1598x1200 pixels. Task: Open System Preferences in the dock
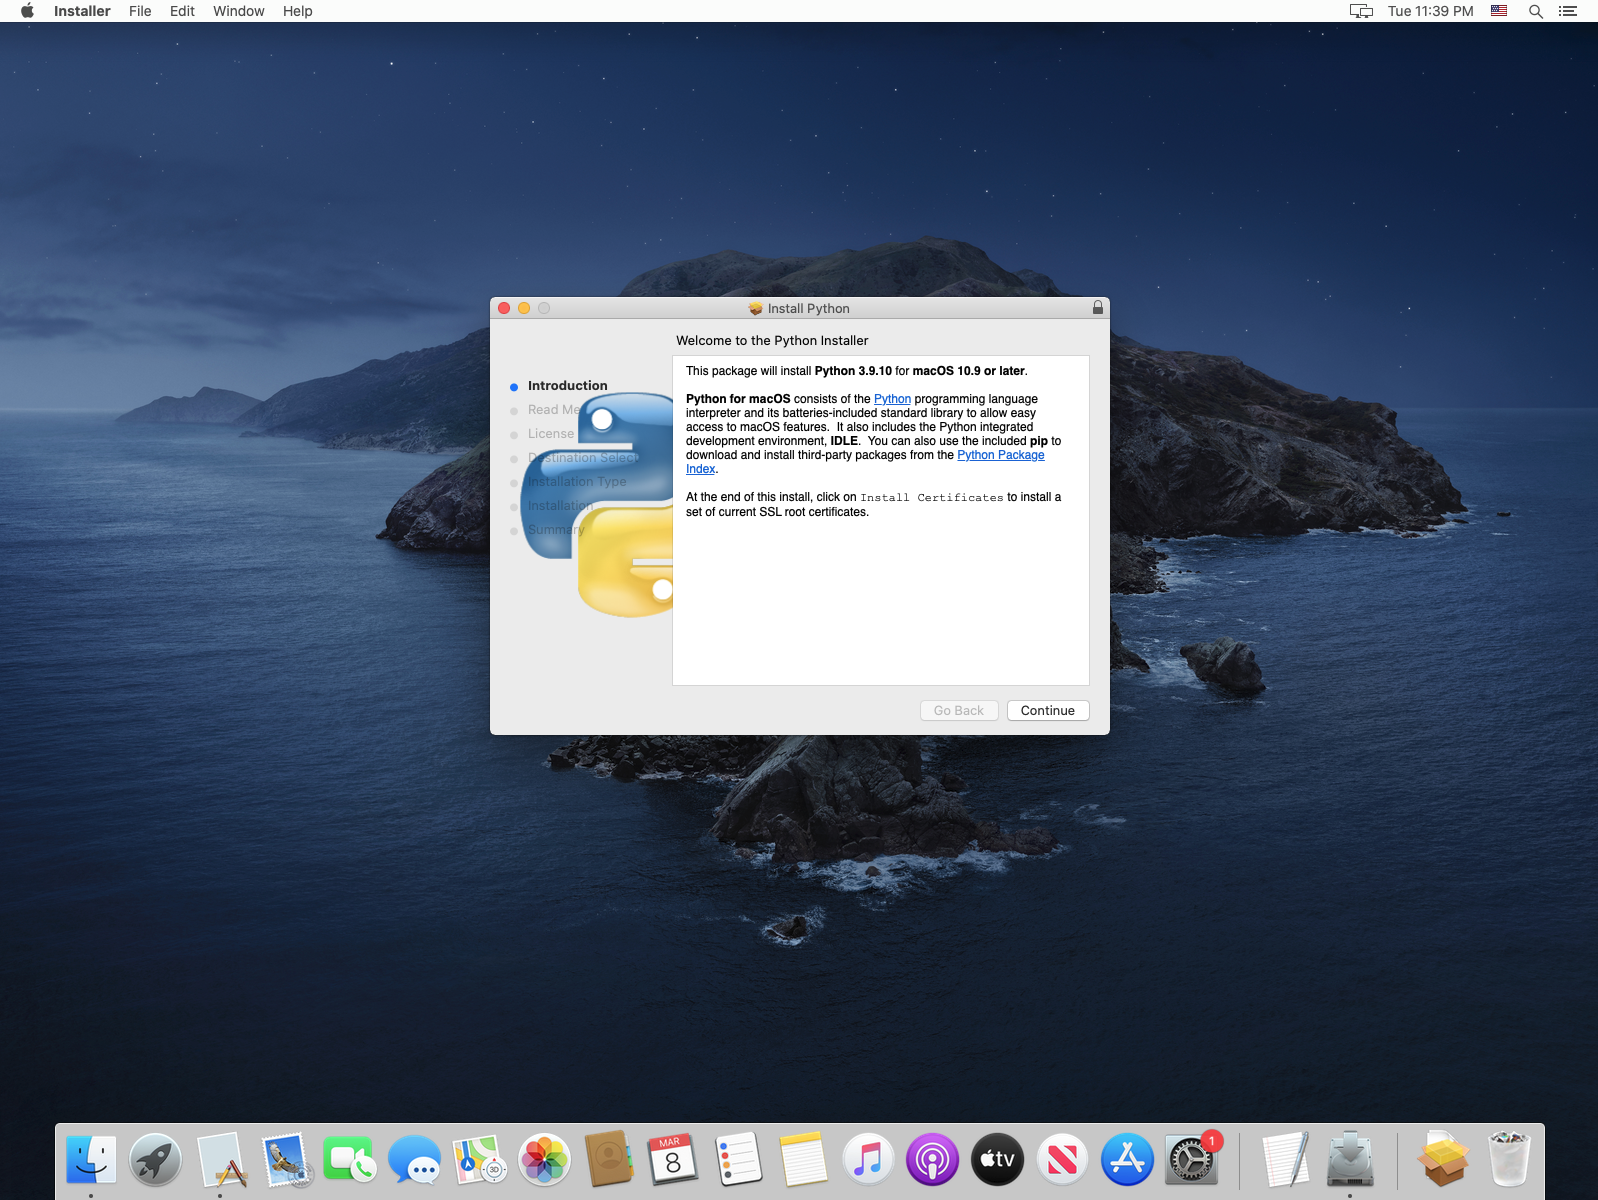pyautogui.click(x=1191, y=1160)
